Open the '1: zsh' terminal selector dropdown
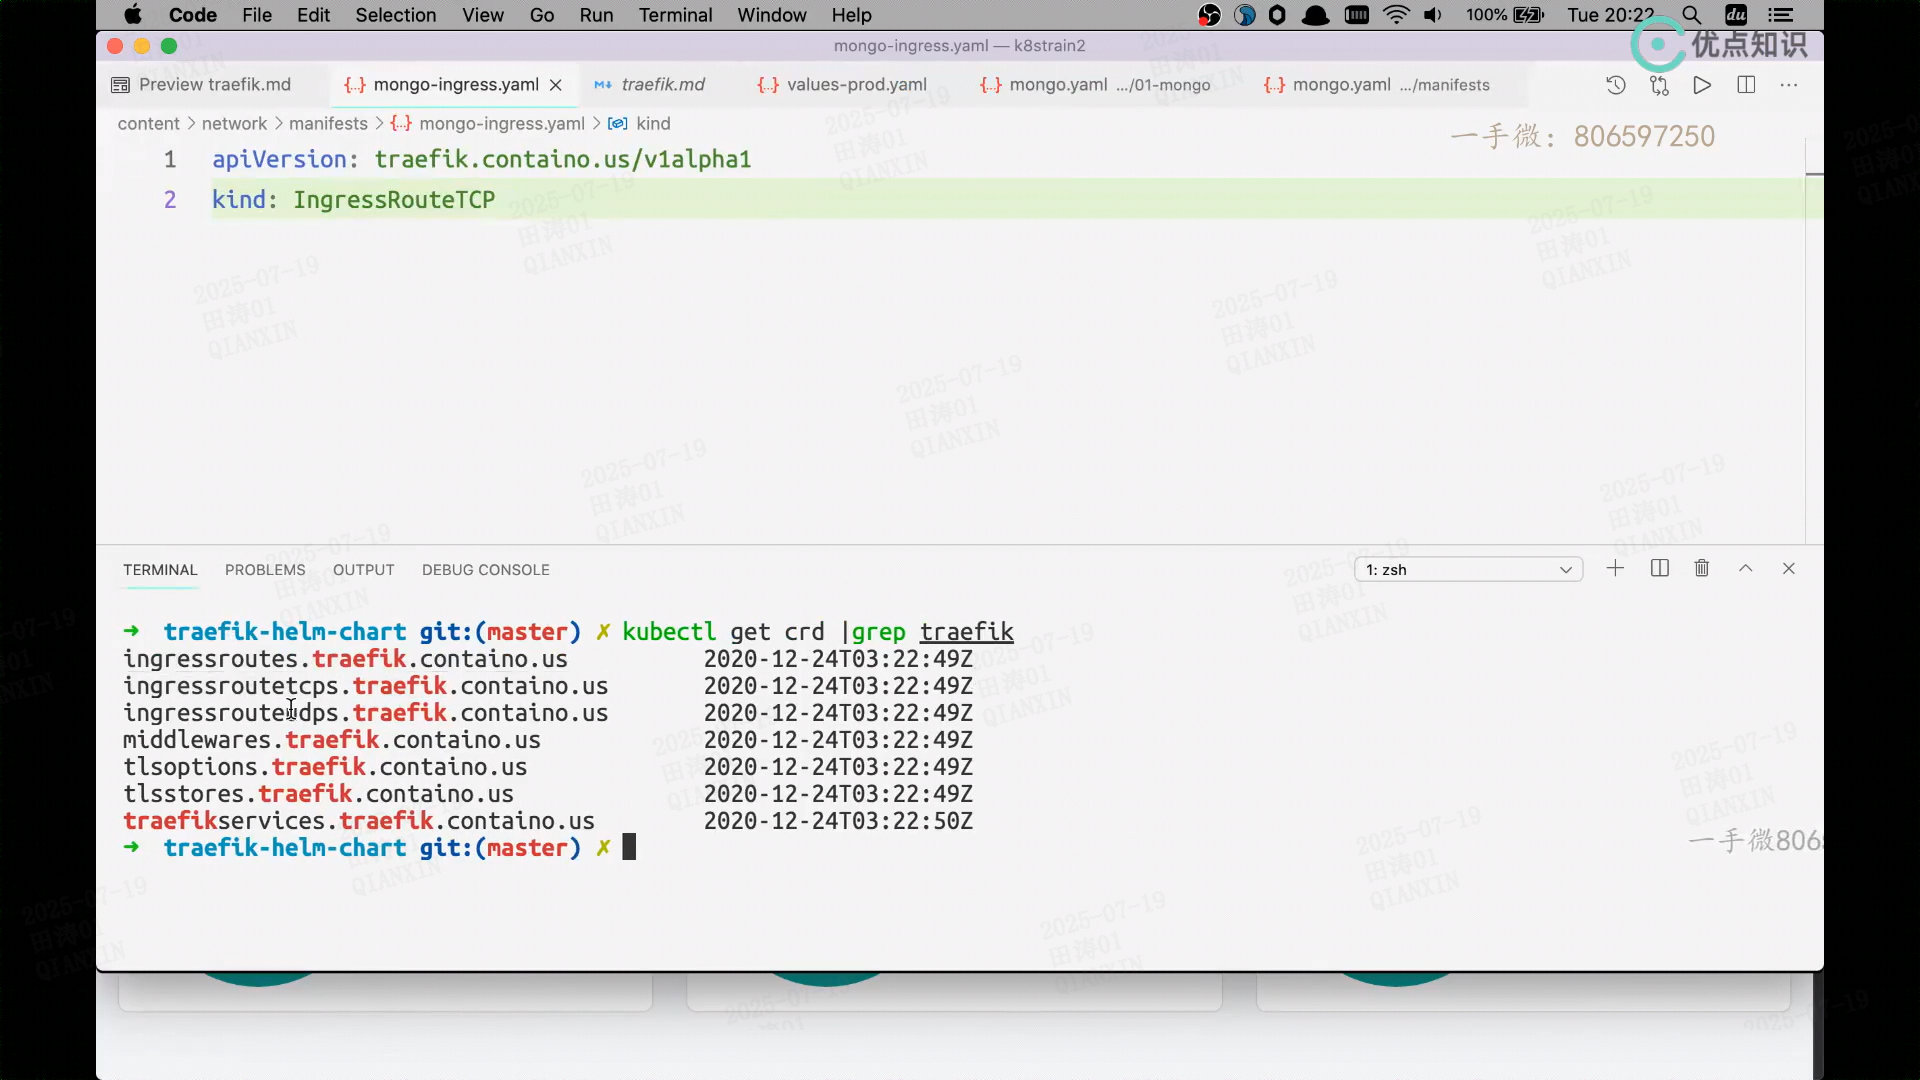The image size is (1920, 1080). pos(1468,570)
